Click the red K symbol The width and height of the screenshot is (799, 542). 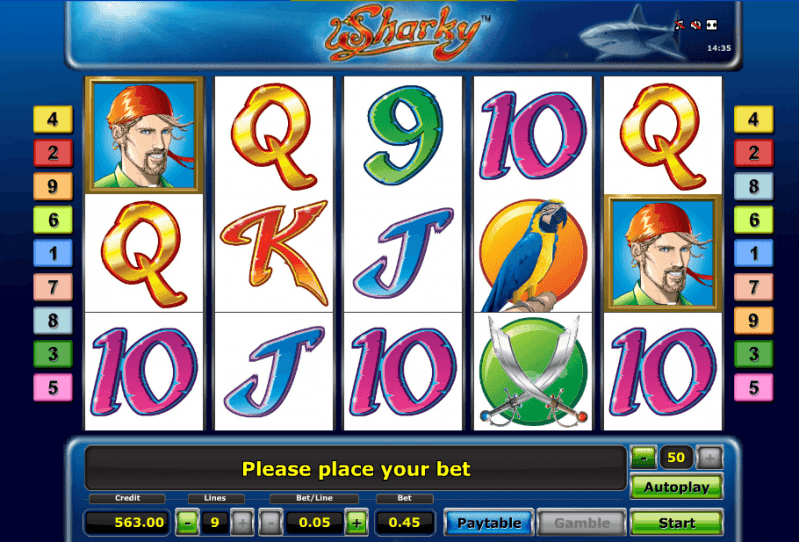274,253
